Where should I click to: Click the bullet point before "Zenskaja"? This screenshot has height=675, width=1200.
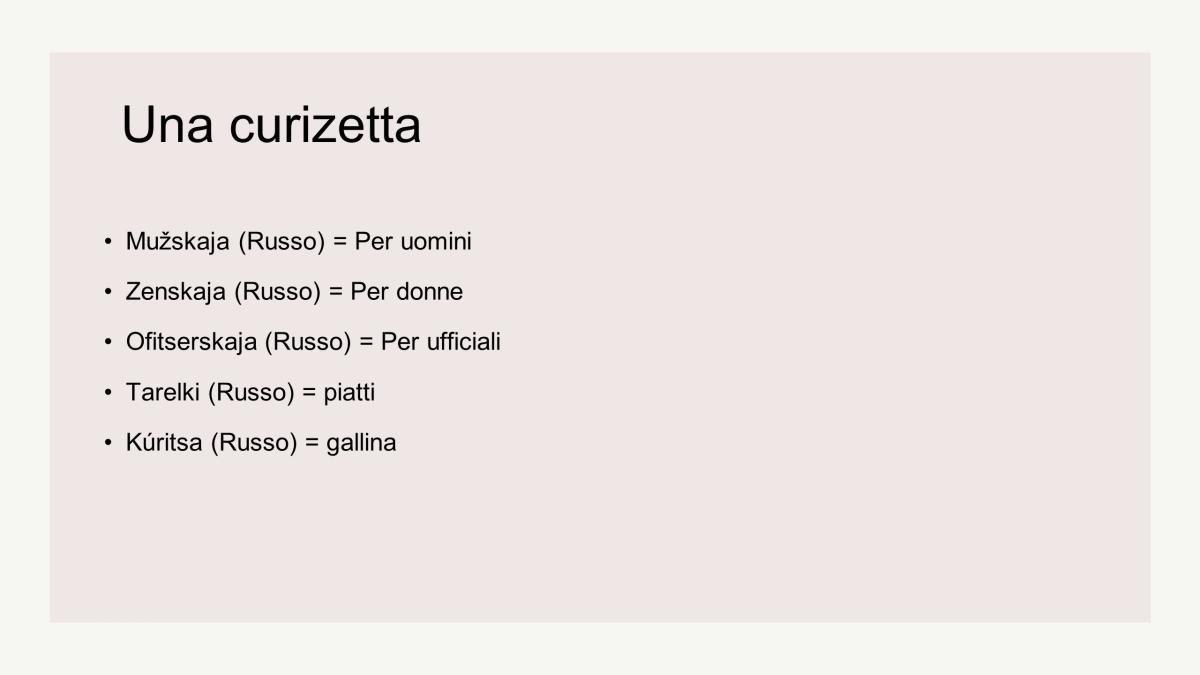pos(107,292)
